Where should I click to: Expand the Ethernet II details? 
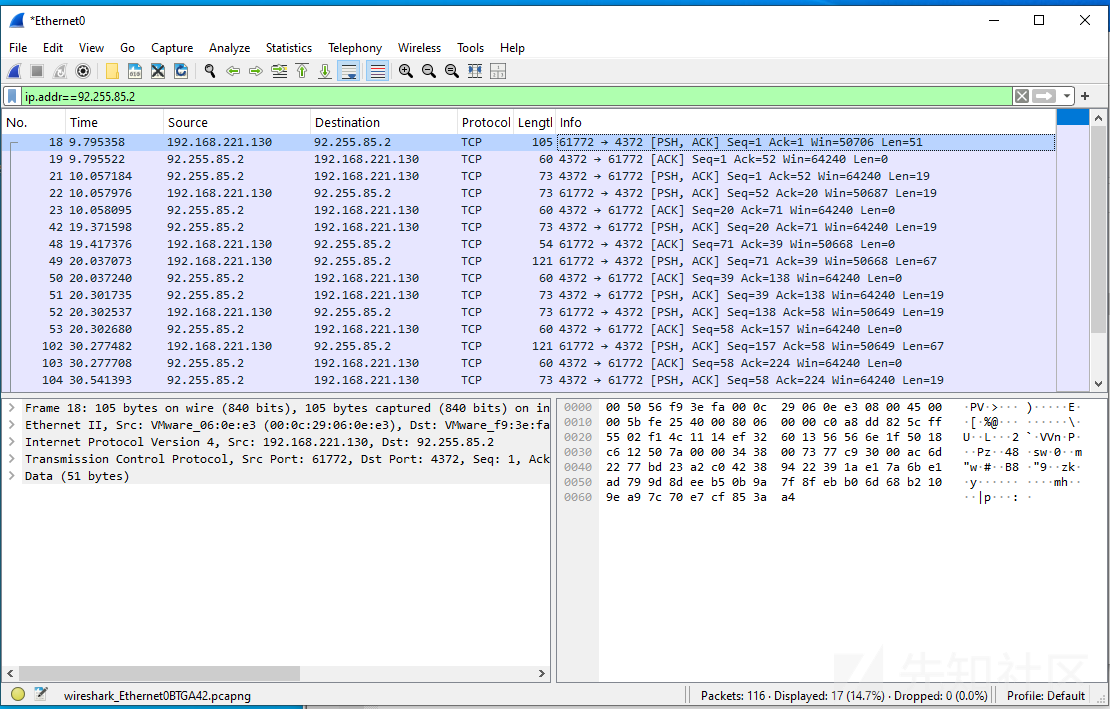pos(12,425)
